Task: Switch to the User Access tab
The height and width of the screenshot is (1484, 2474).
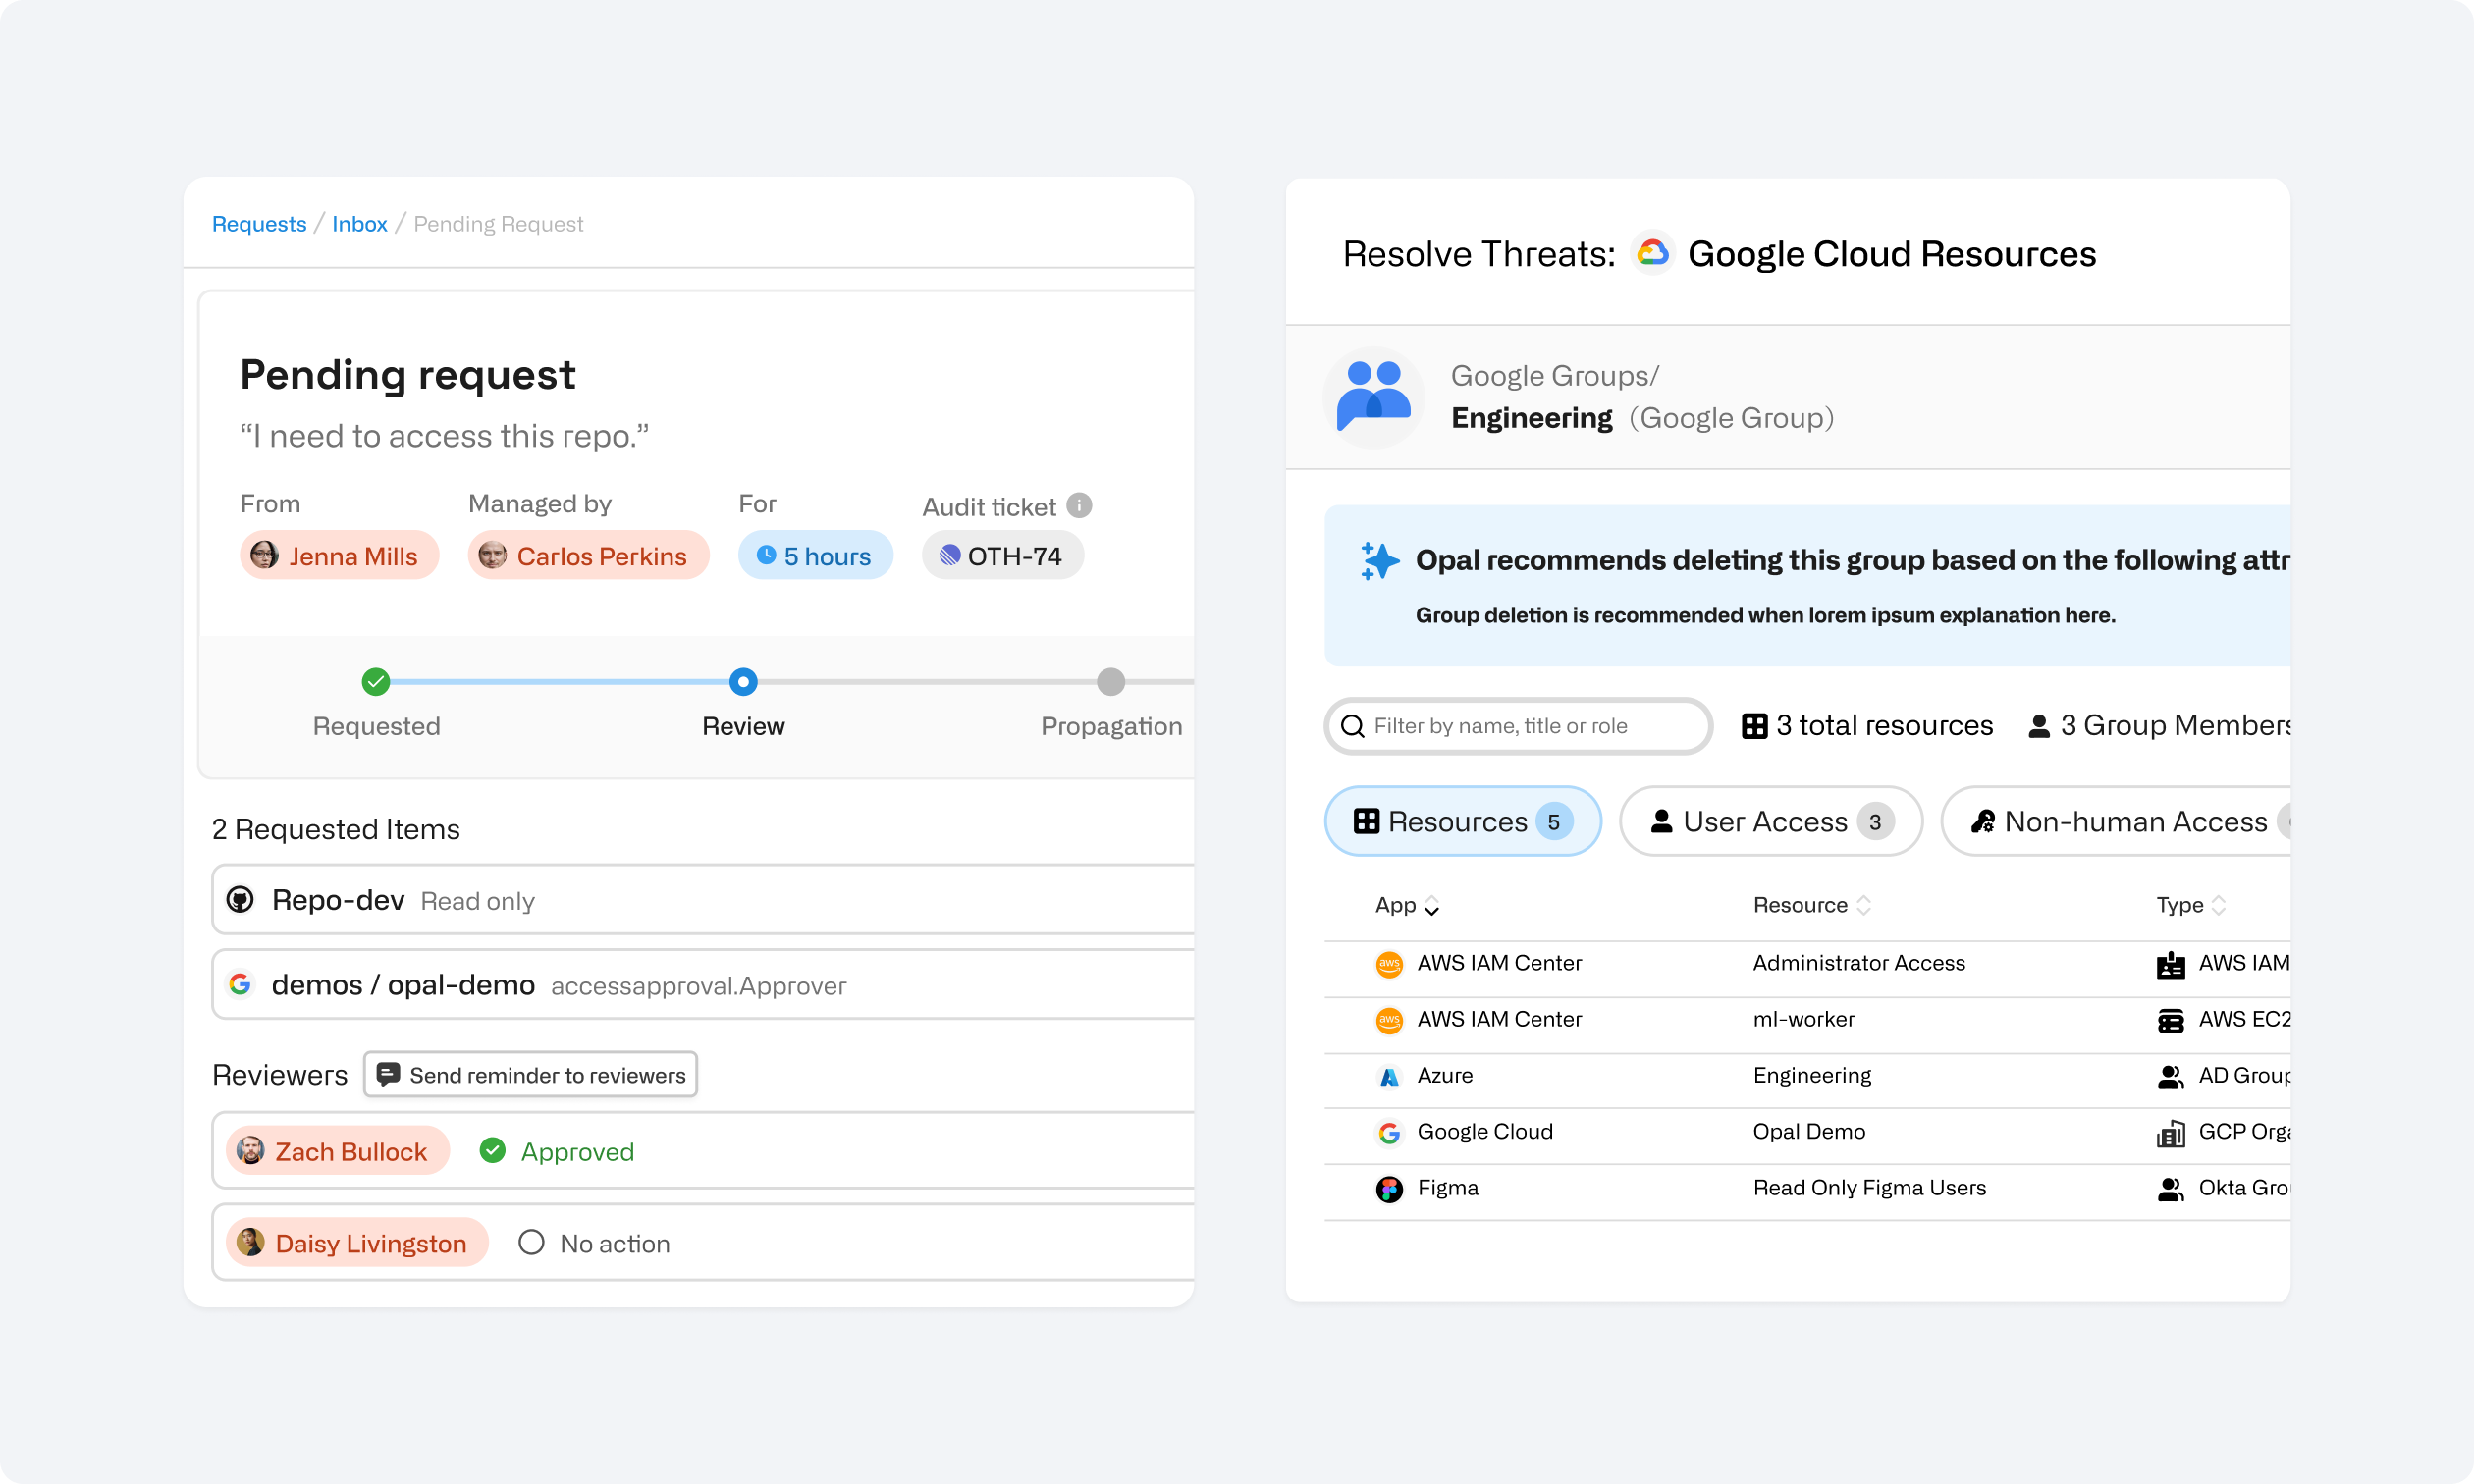Action: (x=1770, y=821)
